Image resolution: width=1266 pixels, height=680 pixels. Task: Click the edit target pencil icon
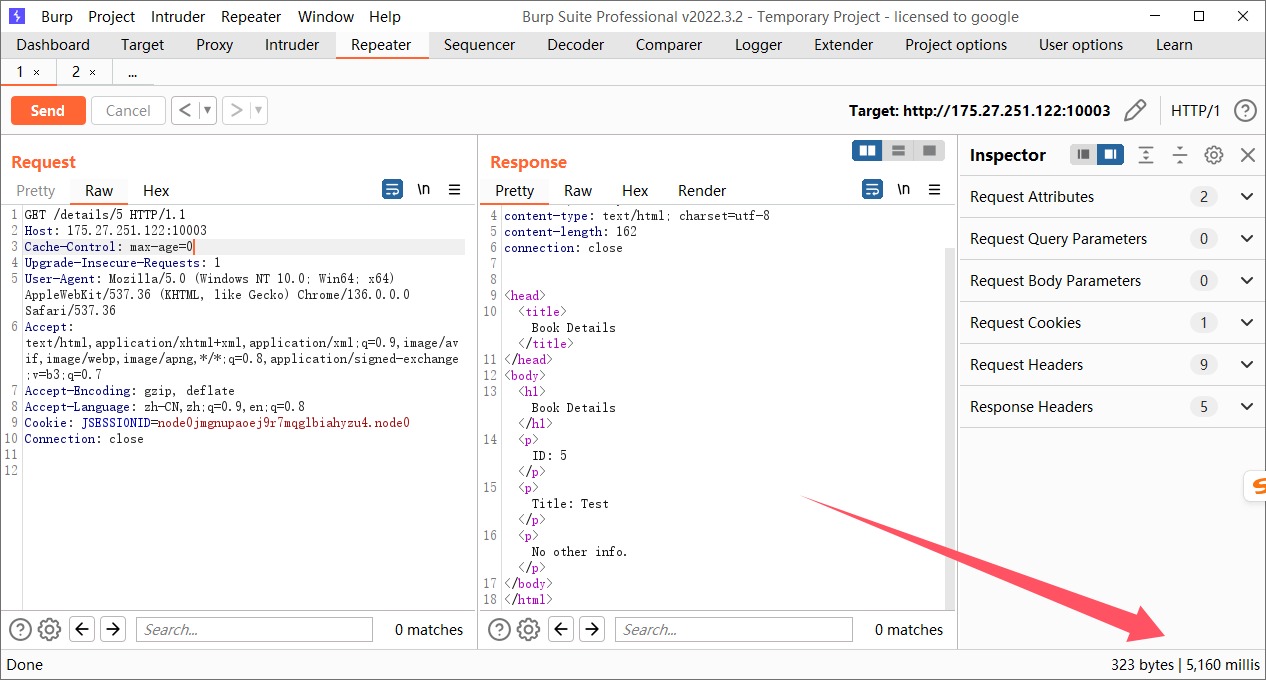click(1134, 111)
